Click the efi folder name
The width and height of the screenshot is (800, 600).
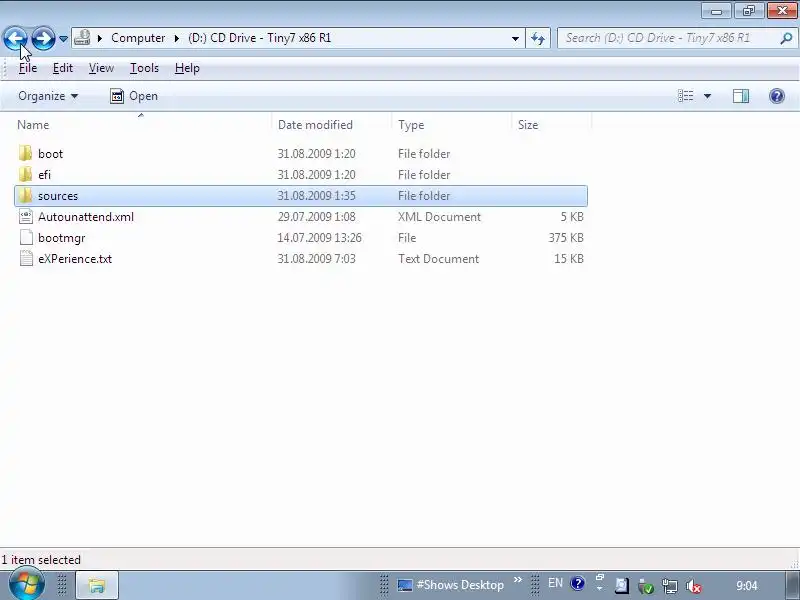pyautogui.click(x=44, y=174)
